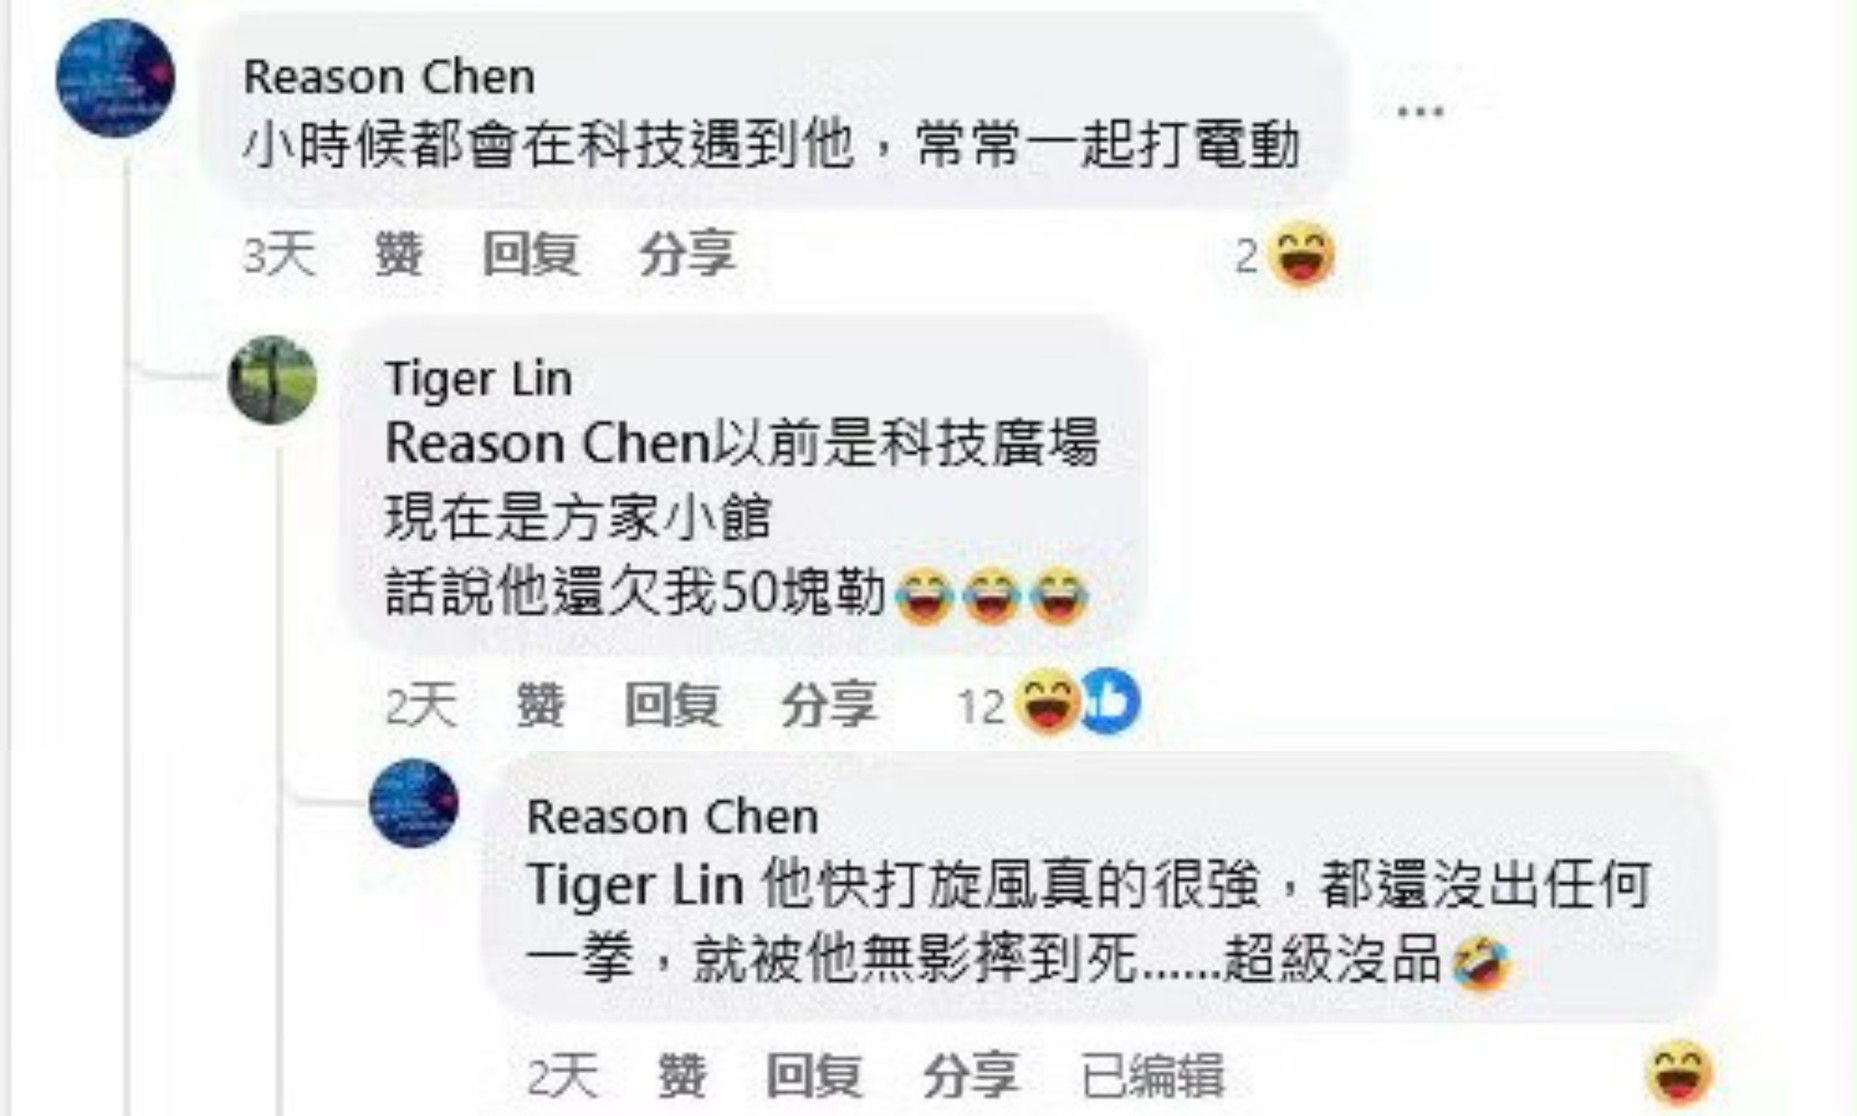Click Reason Chen name on top comment
The image size is (1857, 1116).
(390, 77)
